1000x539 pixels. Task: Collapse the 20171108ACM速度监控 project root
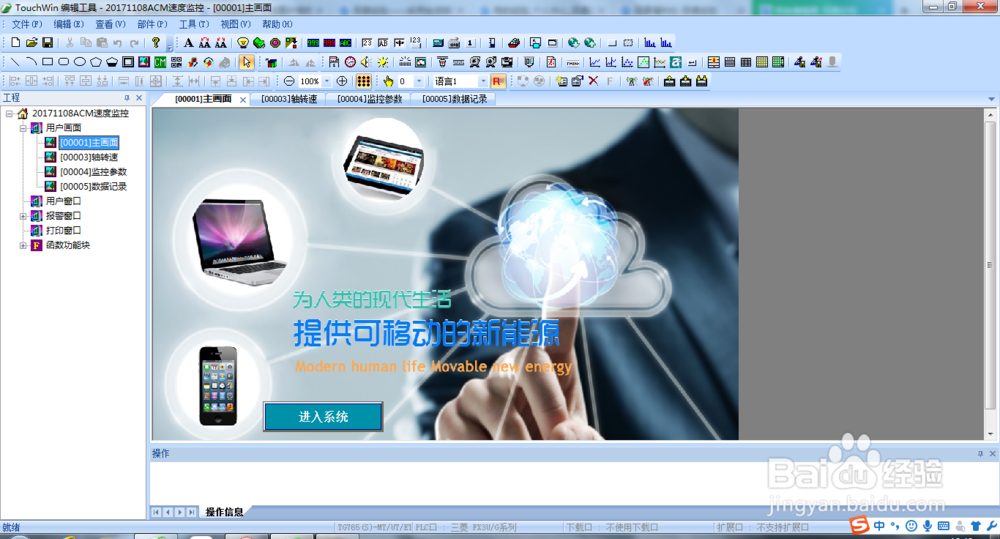10,114
